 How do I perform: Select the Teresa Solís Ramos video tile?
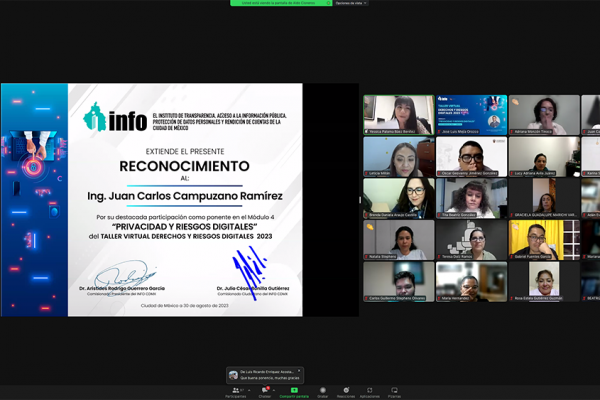[471, 240]
